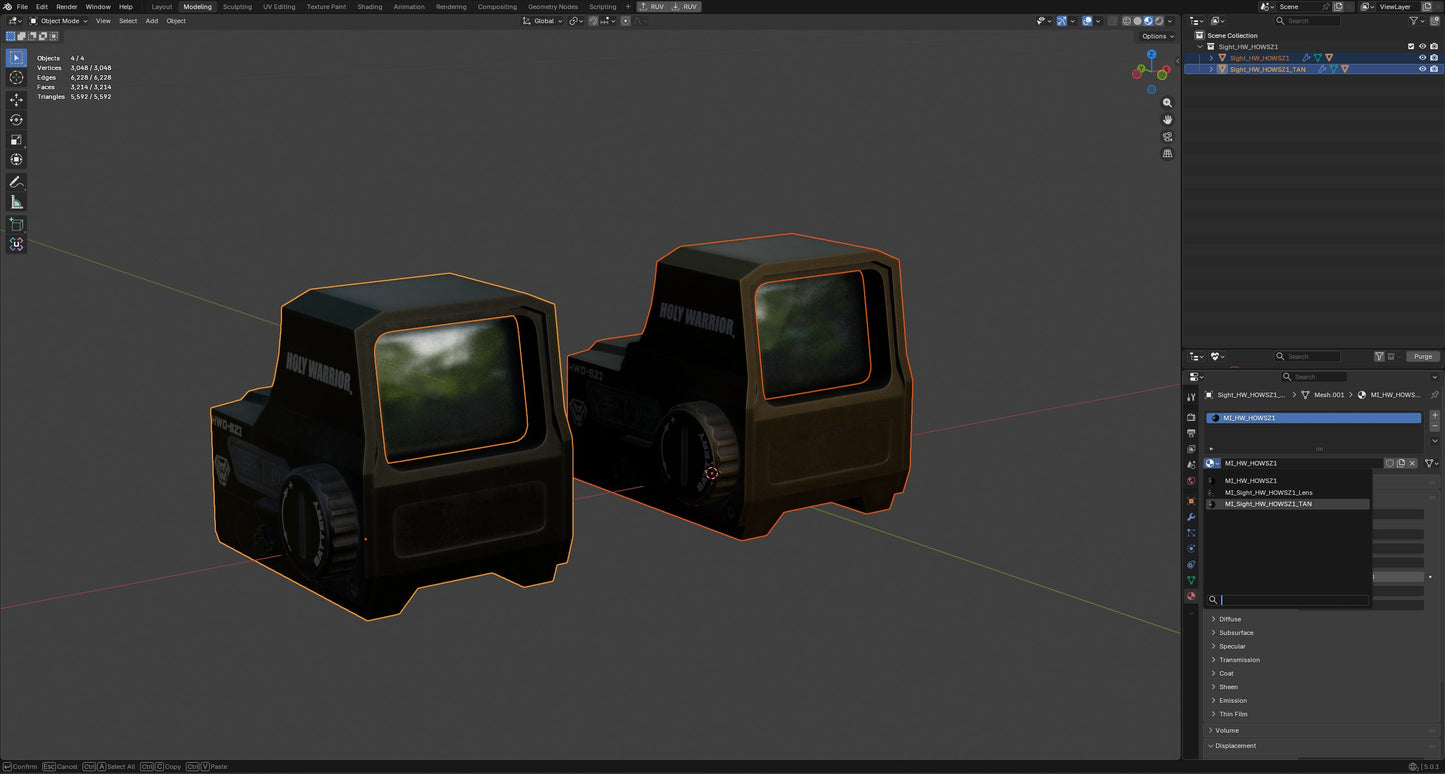Switch orthographic/perspective grid icon
This screenshot has height=774, width=1445.
(1167, 154)
